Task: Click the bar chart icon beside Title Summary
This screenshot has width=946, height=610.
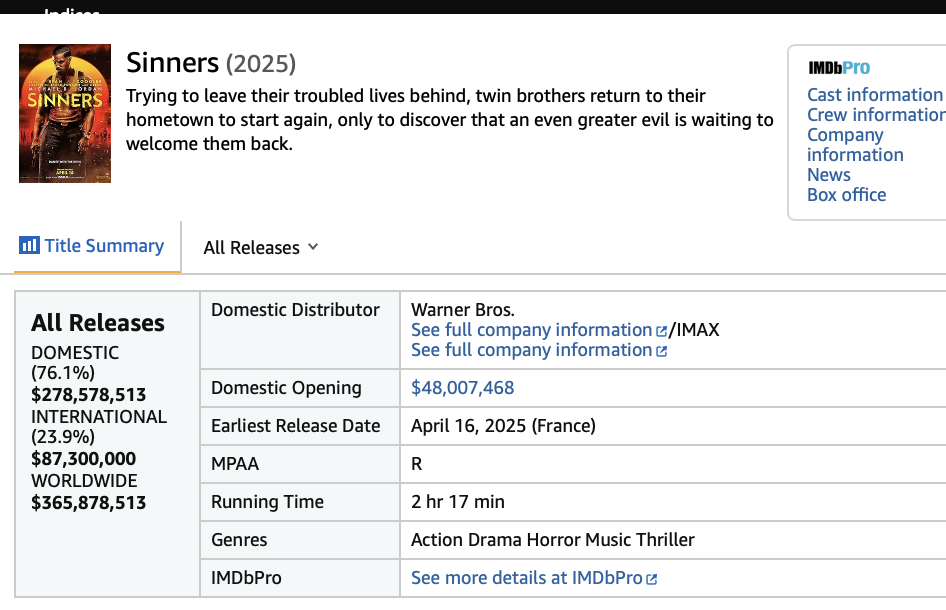Action: (29, 245)
